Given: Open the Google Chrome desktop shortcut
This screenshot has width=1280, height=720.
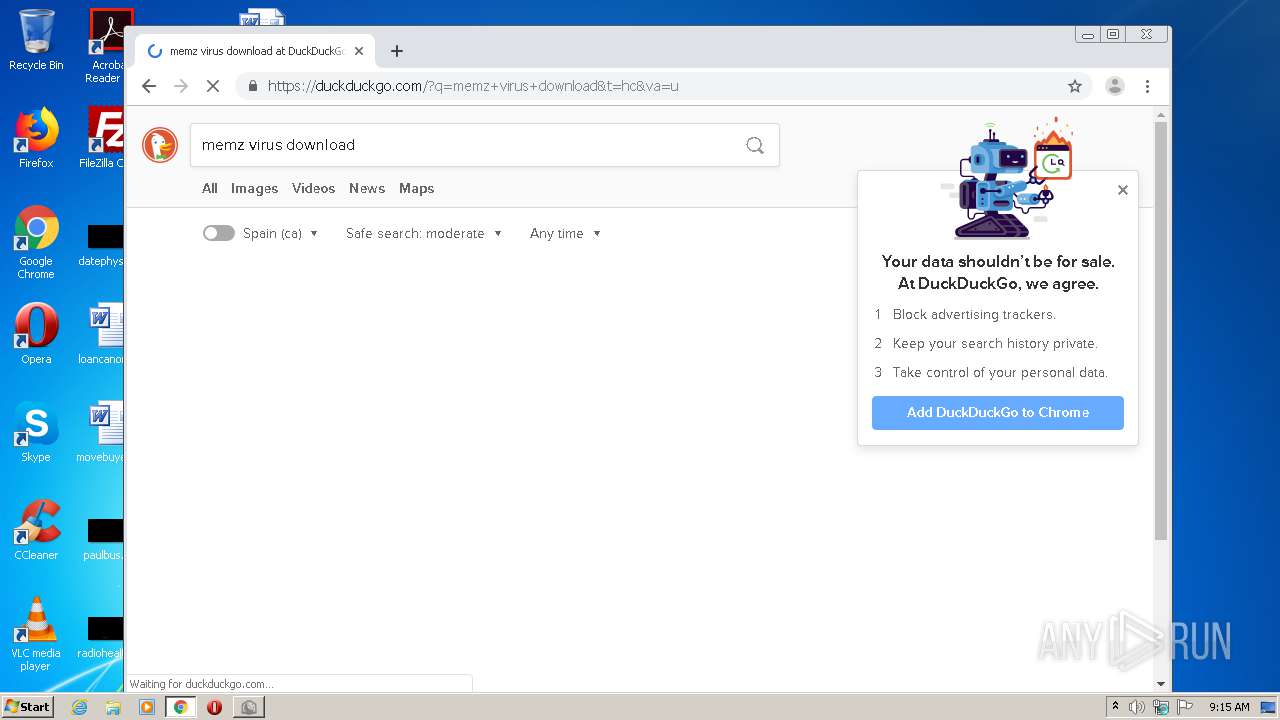Looking at the screenshot, I should coord(36,242).
